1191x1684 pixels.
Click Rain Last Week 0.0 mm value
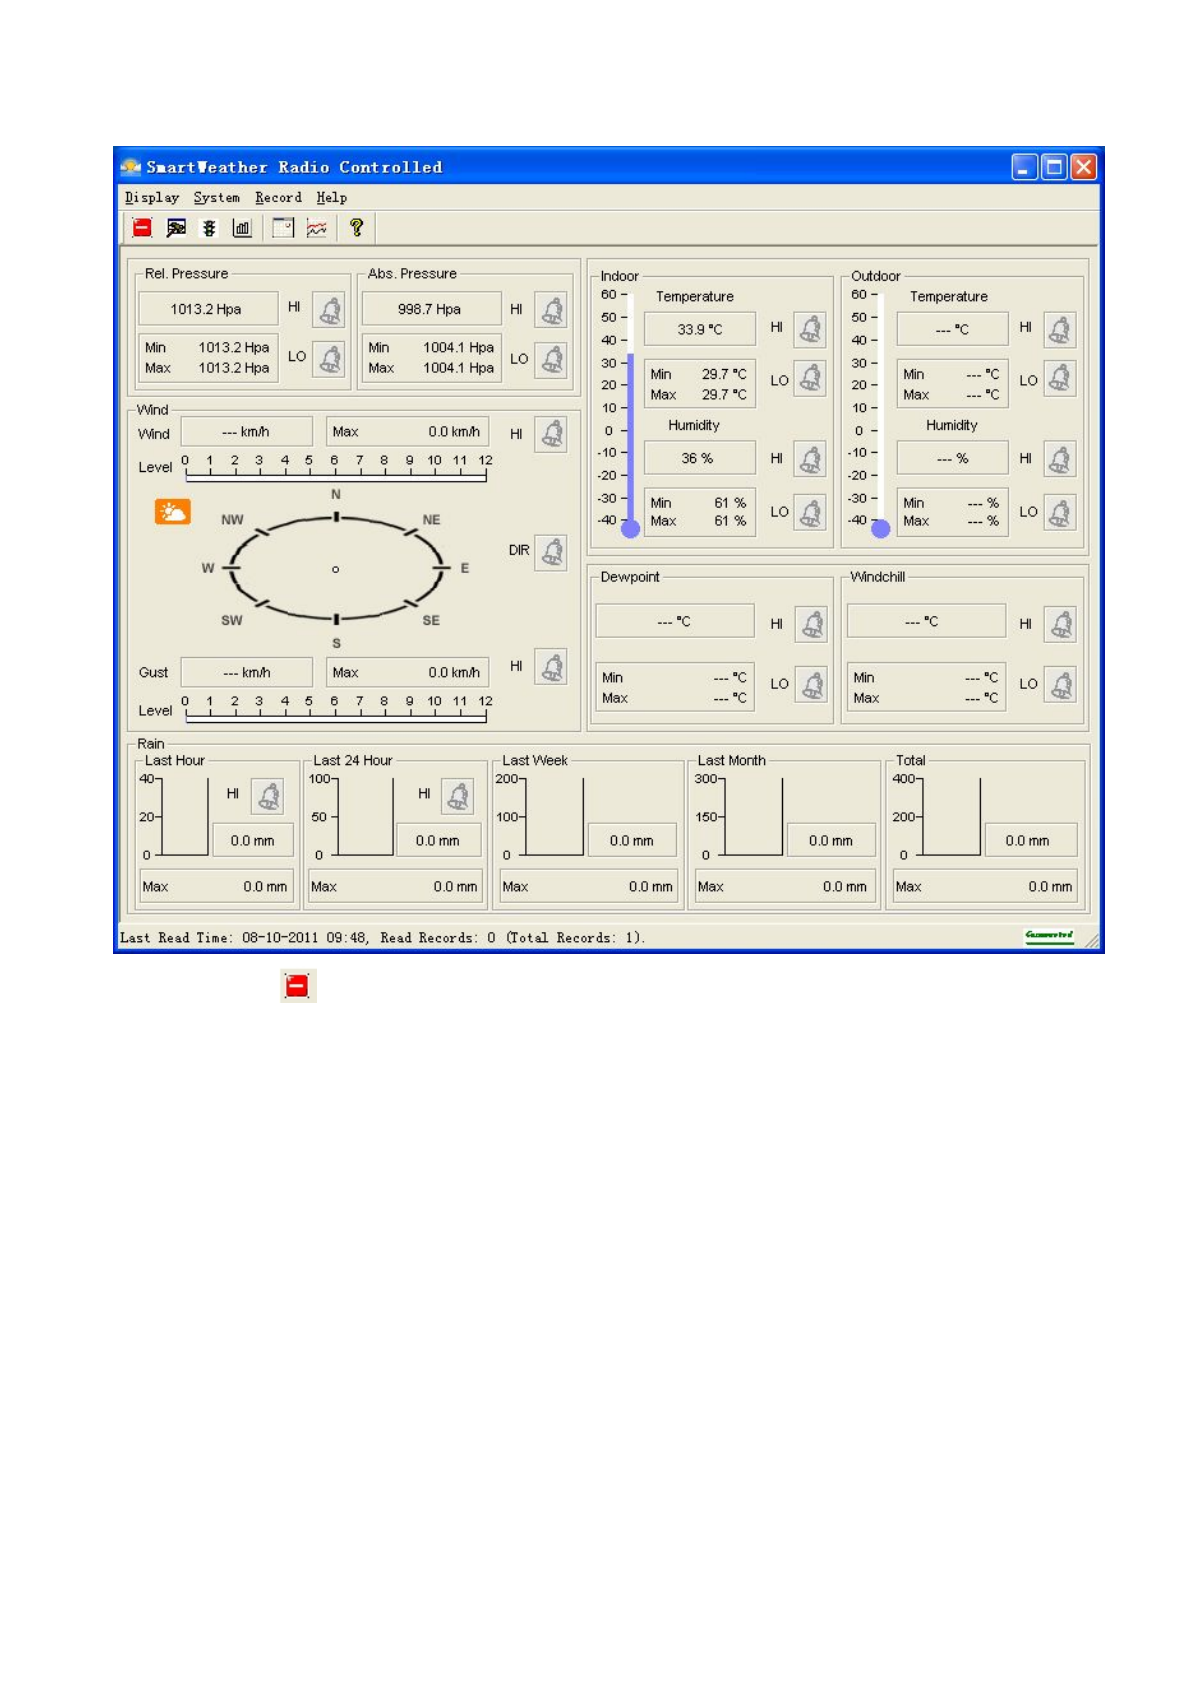click(x=632, y=841)
